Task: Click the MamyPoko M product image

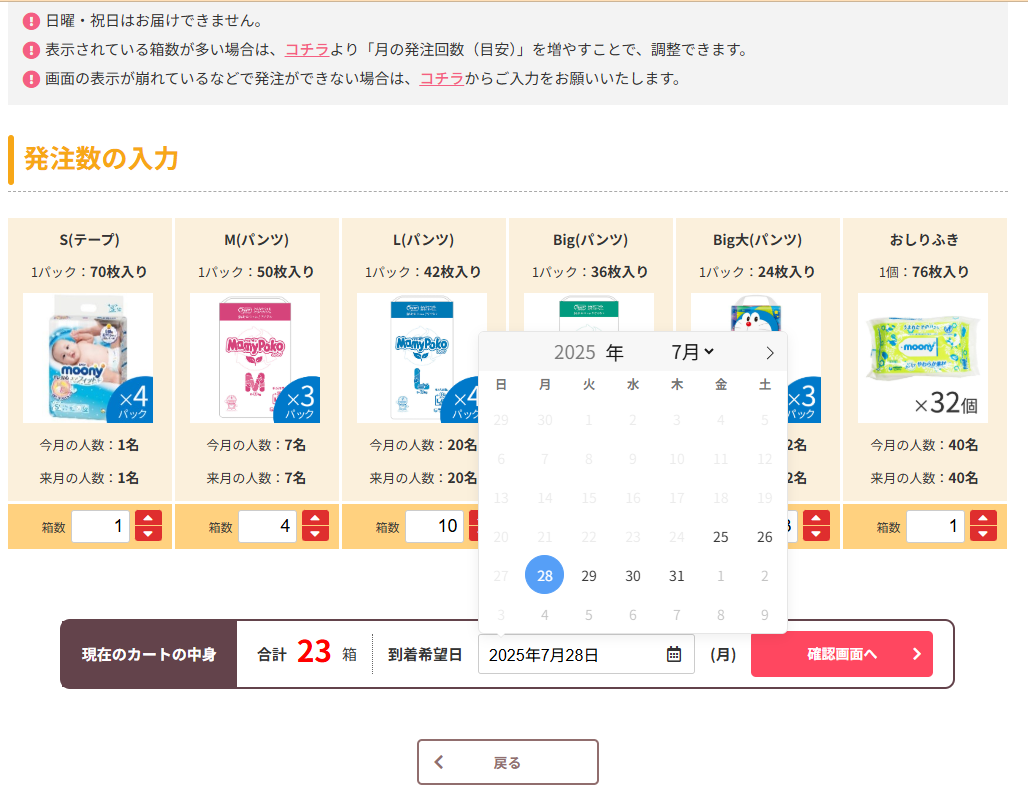Action: coord(255,358)
